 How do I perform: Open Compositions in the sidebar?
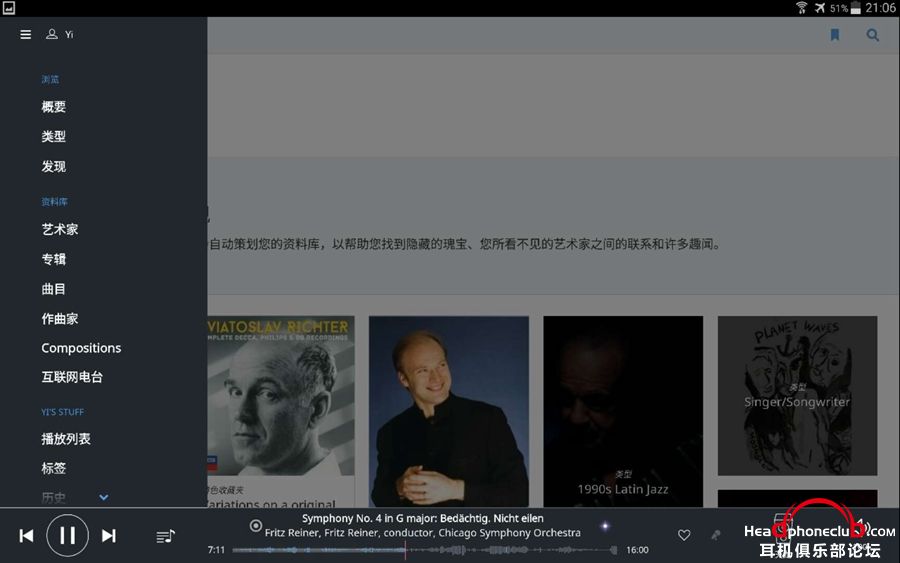81,348
